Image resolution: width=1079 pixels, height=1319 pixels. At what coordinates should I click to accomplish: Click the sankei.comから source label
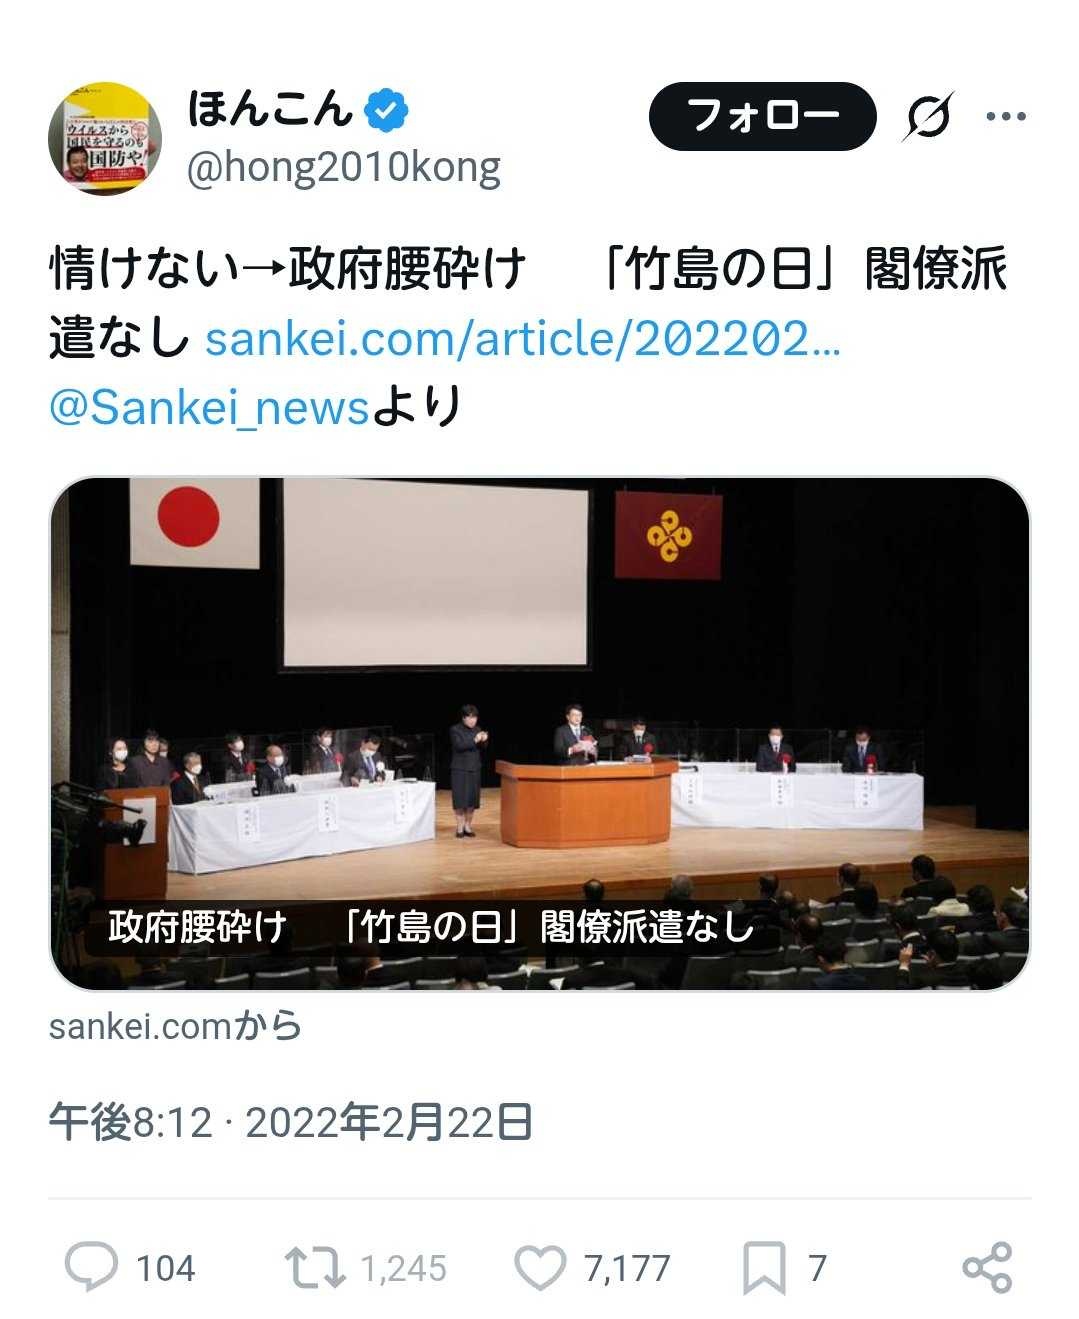pyautogui.click(x=175, y=1026)
